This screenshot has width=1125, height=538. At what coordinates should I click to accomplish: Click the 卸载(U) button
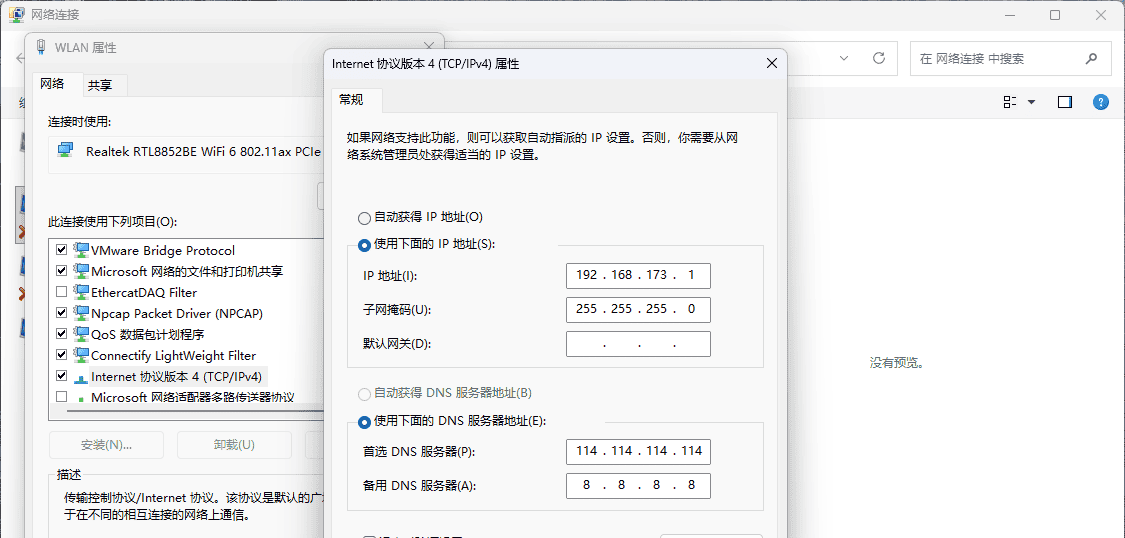[x=234, y=445]
